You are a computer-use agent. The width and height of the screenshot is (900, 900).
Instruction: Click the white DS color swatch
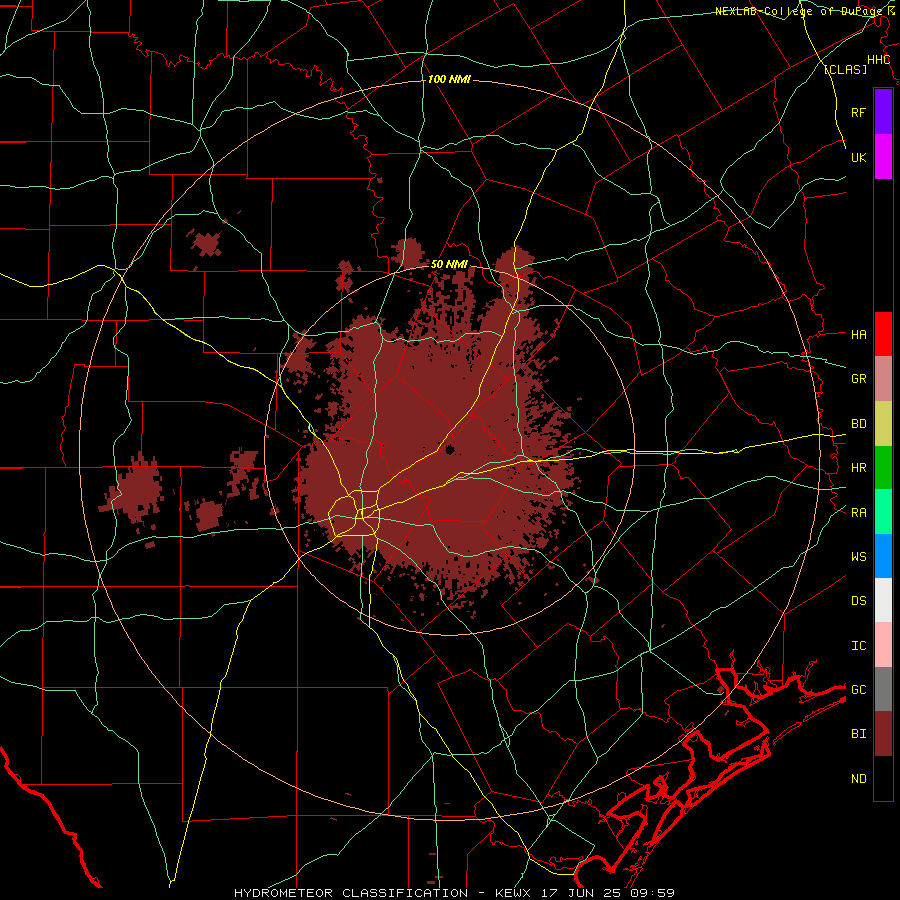tap(883, 600)
